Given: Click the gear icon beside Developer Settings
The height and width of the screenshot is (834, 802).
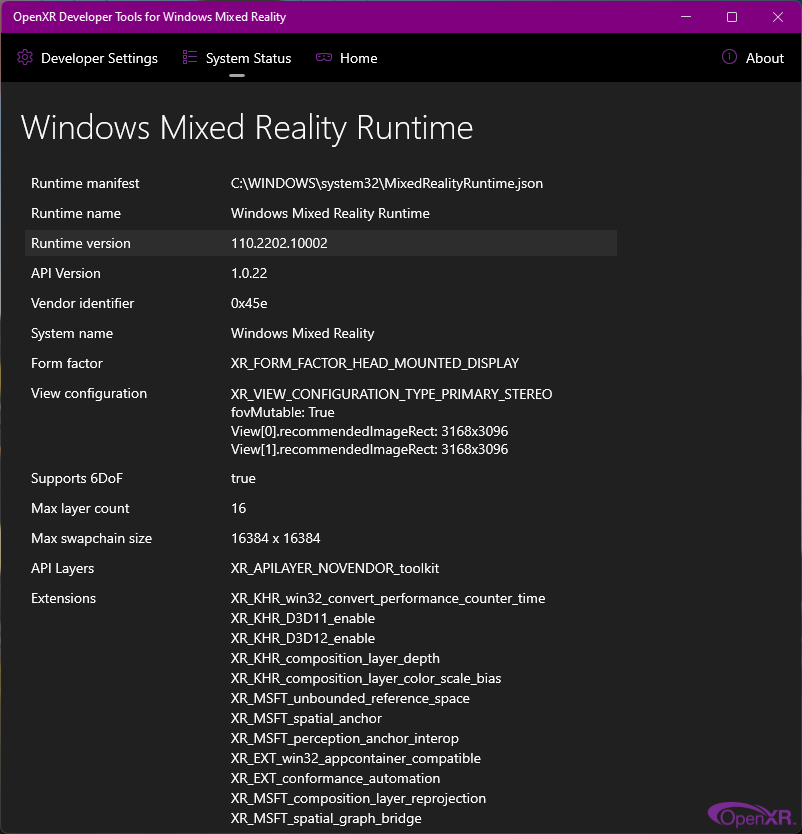Looking at the screenshot, I should pos(25,57).
